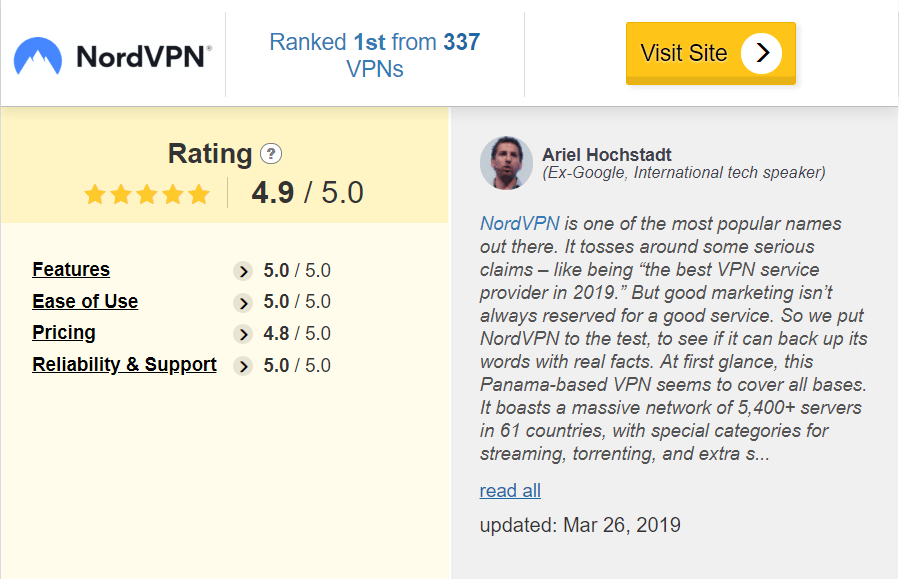Open the Features rating link
Viewport: 899px width, 579px height.
coord(71,269)
